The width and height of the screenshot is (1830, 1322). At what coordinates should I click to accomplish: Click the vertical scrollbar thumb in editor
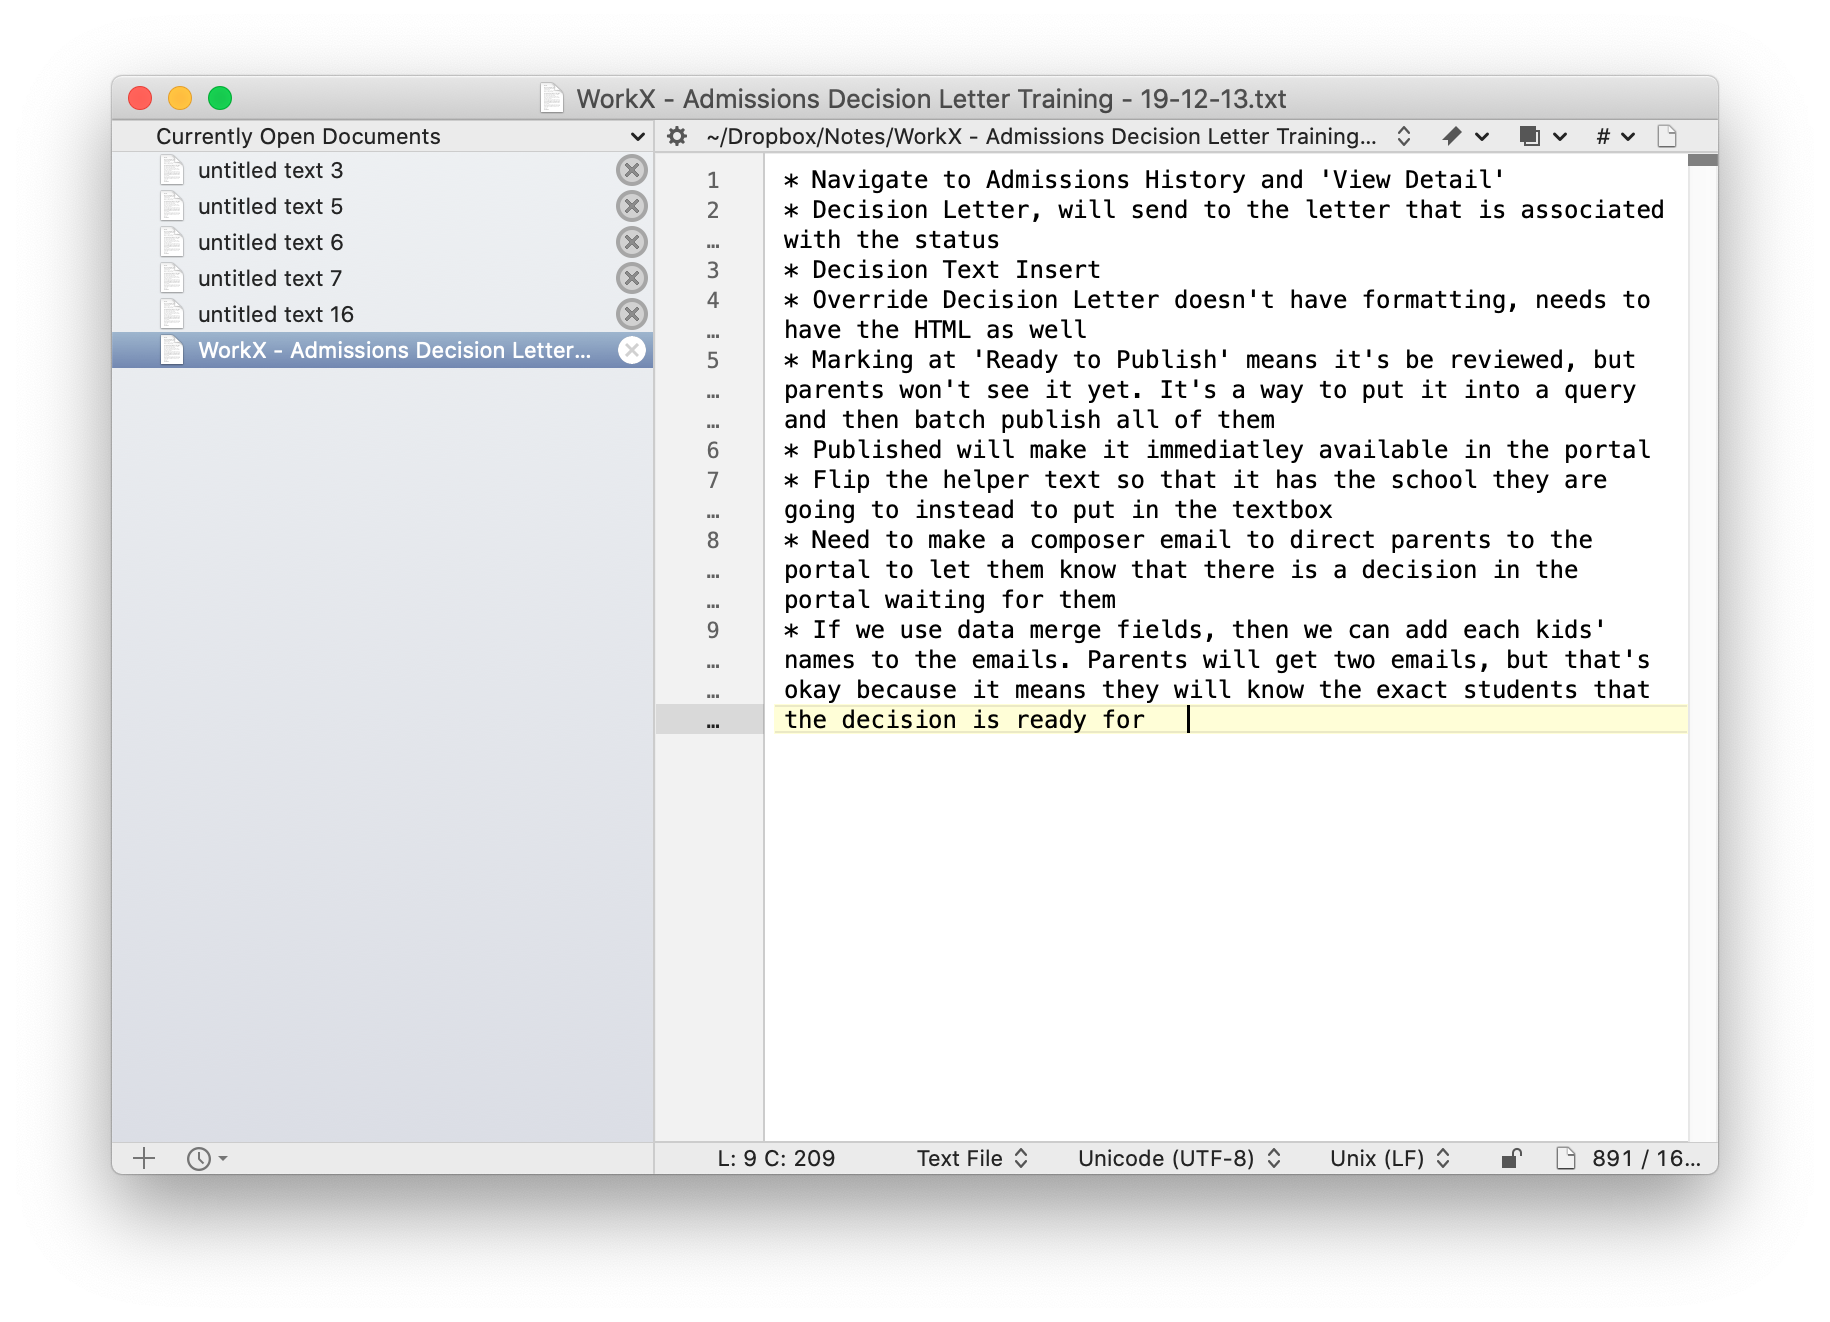pyautogui.click(x=1702, y=160)
